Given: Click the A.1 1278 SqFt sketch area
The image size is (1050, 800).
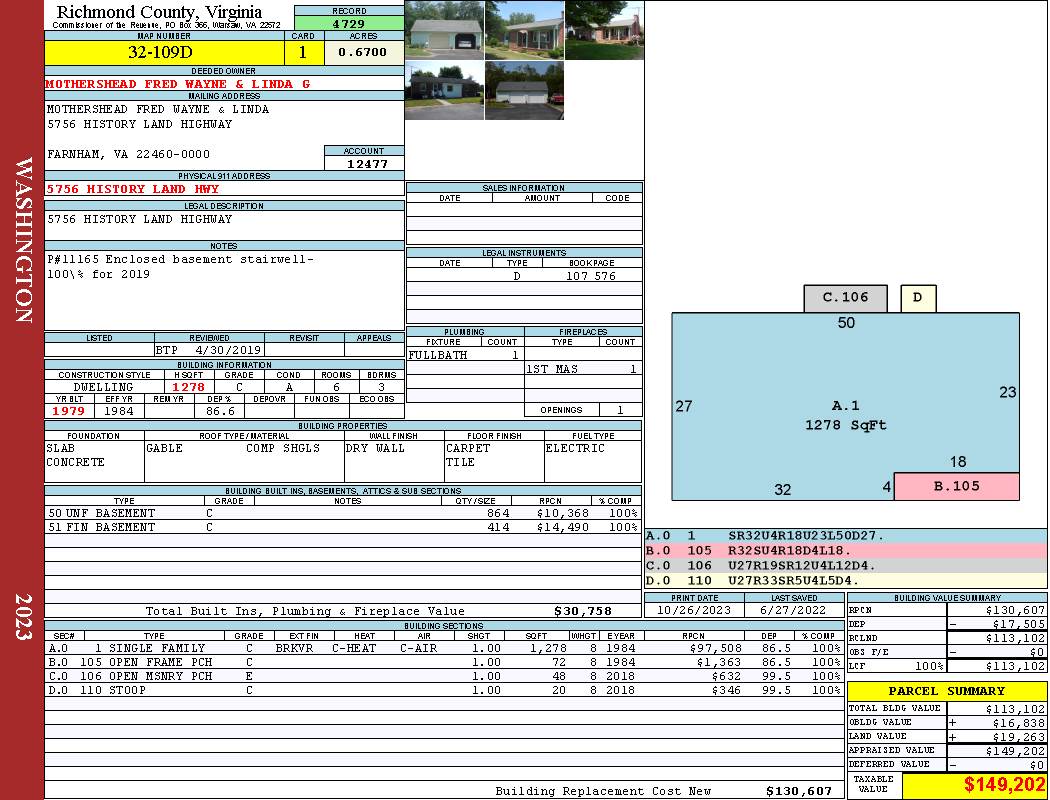Looking at the screenshot, I should [845, 415].
